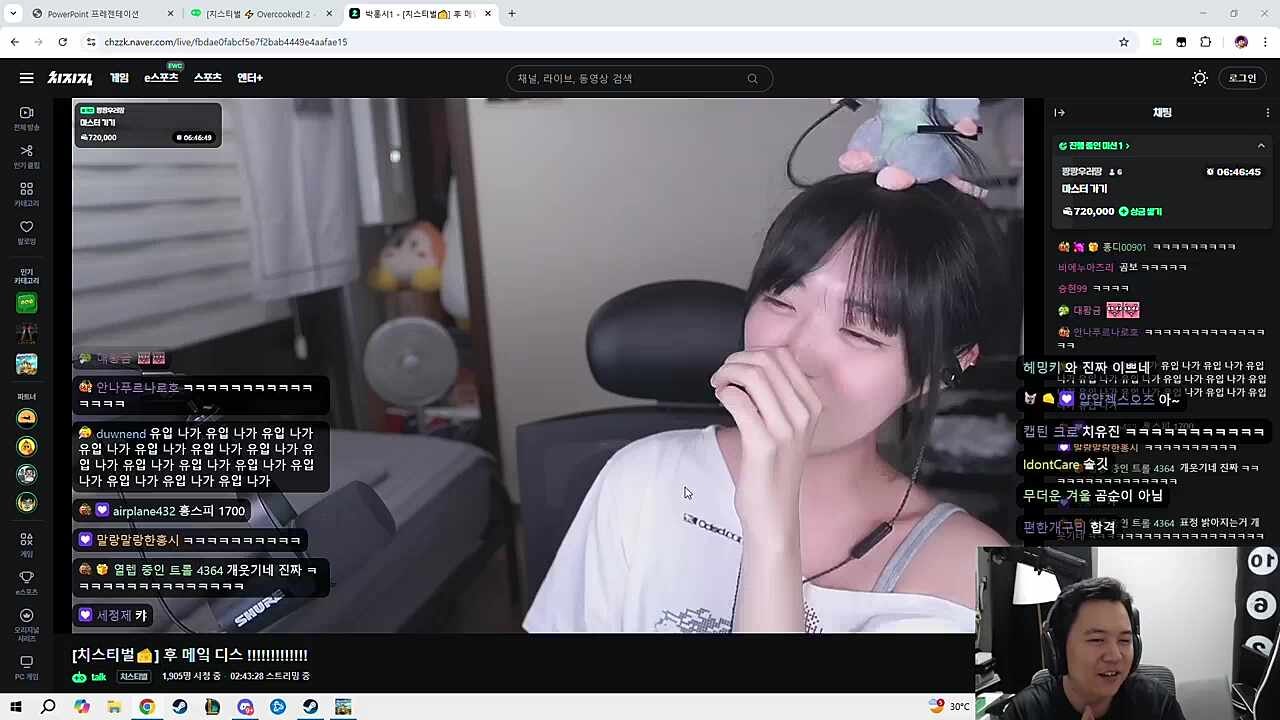Toggle the light/dark theme sun icon
The width and height of the screenshot is (1280, 720).
pos(1200,78)
